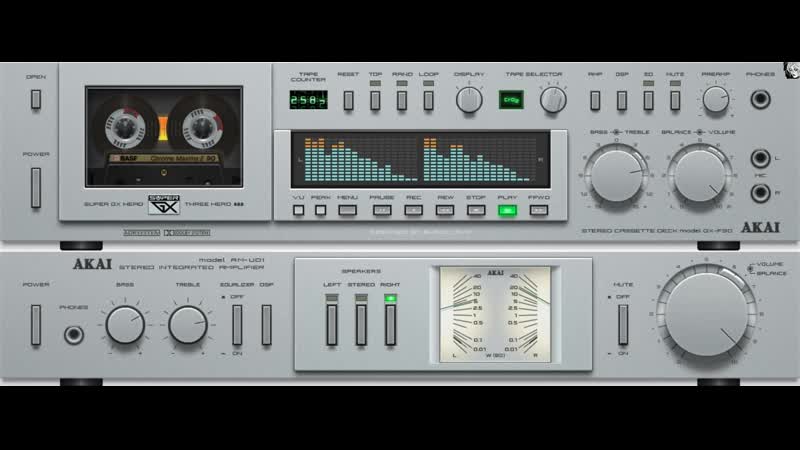Flip the AMP switch on the deck
This screenshot has height=450, width=800.
(x=595, y=100)
